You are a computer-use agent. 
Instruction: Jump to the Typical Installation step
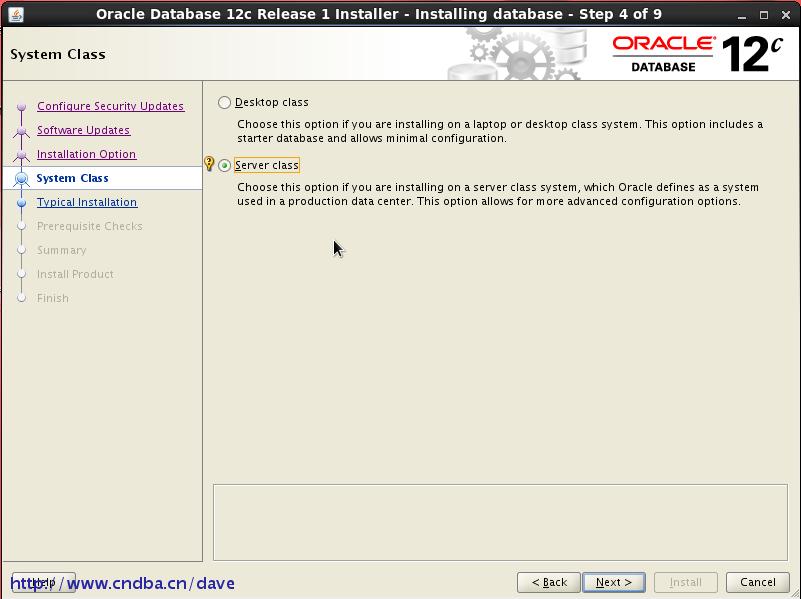[x=87, y=202]
